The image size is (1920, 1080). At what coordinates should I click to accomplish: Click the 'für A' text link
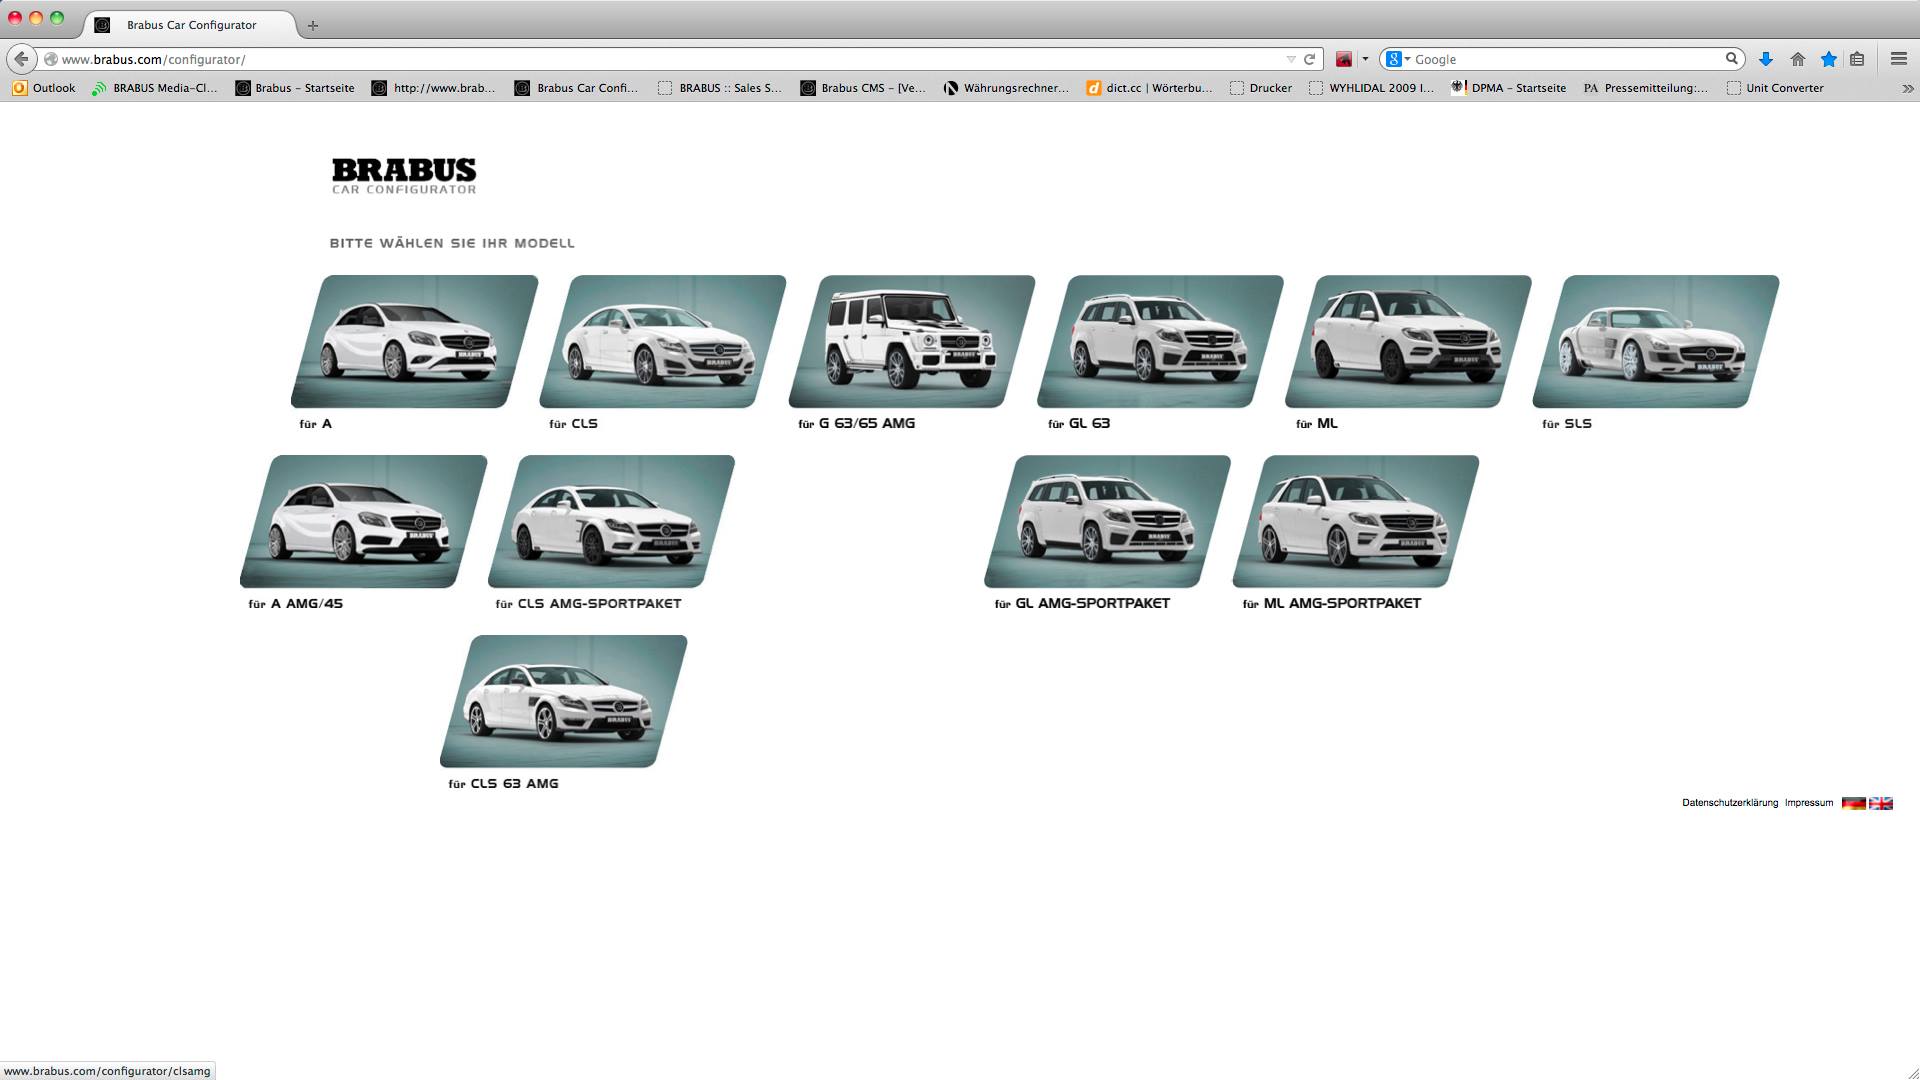(316, 424)
